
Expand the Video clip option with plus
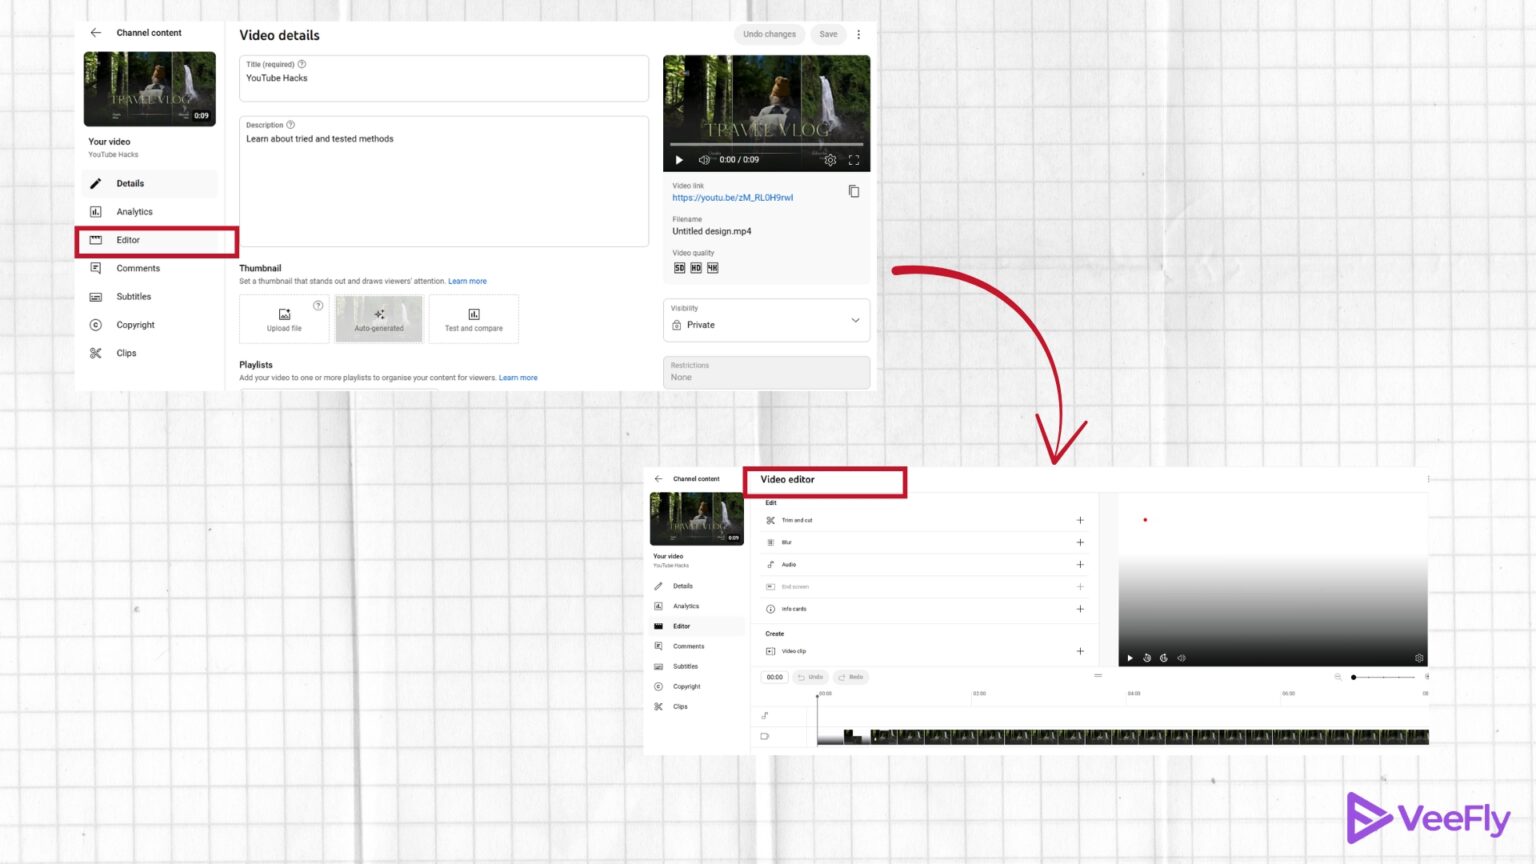pos(1080,651)
